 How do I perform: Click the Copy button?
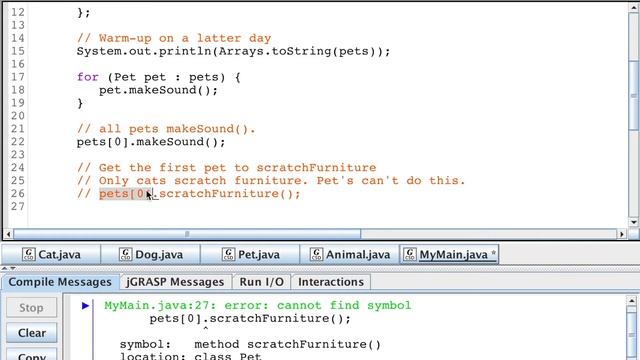[31, 355]
